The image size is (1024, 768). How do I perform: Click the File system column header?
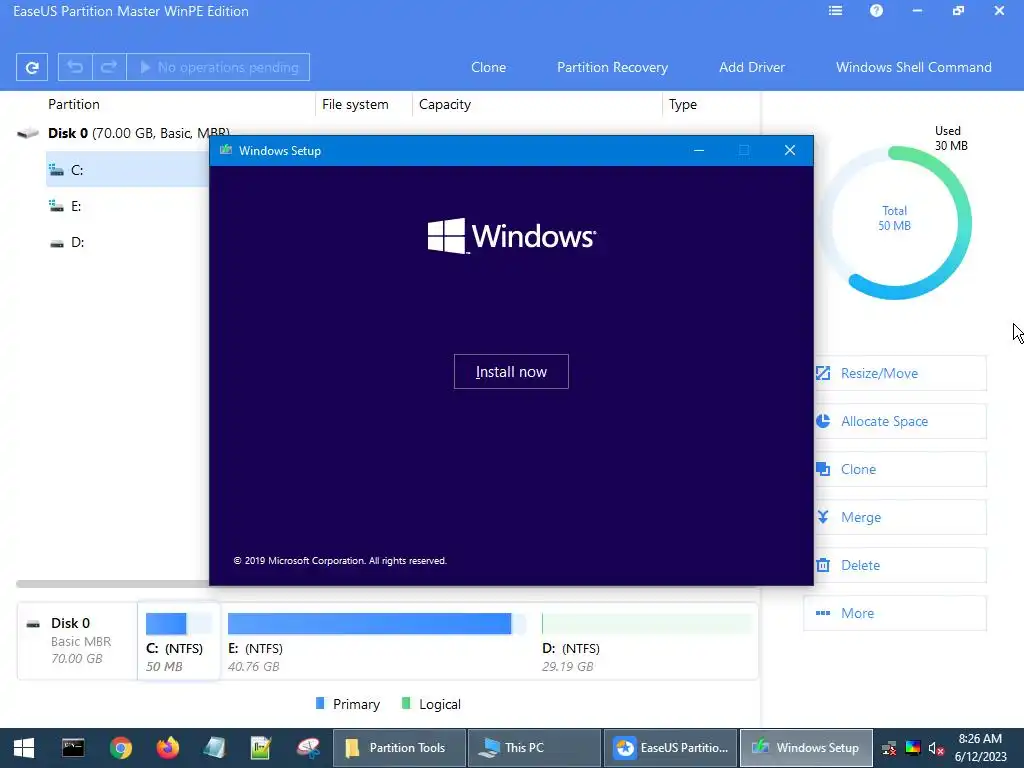[x=355, y=104]
